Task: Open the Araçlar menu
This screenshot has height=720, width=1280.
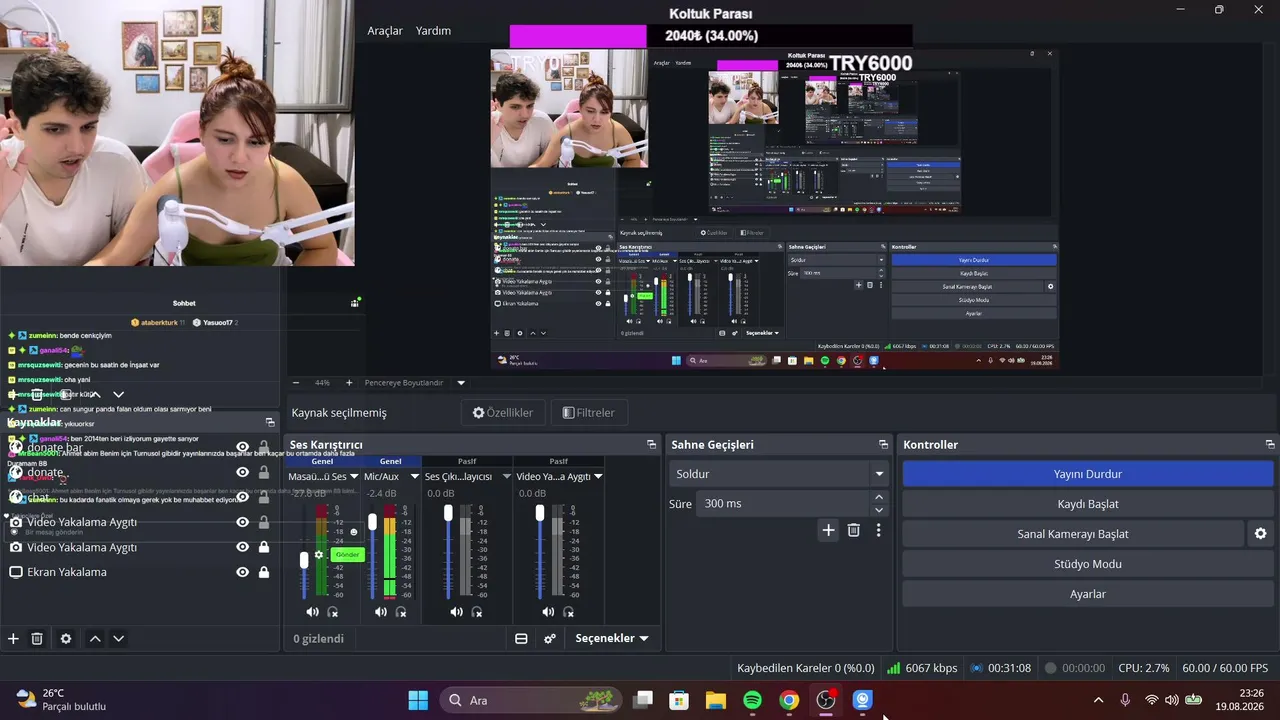Action: (x=385, y=31)
